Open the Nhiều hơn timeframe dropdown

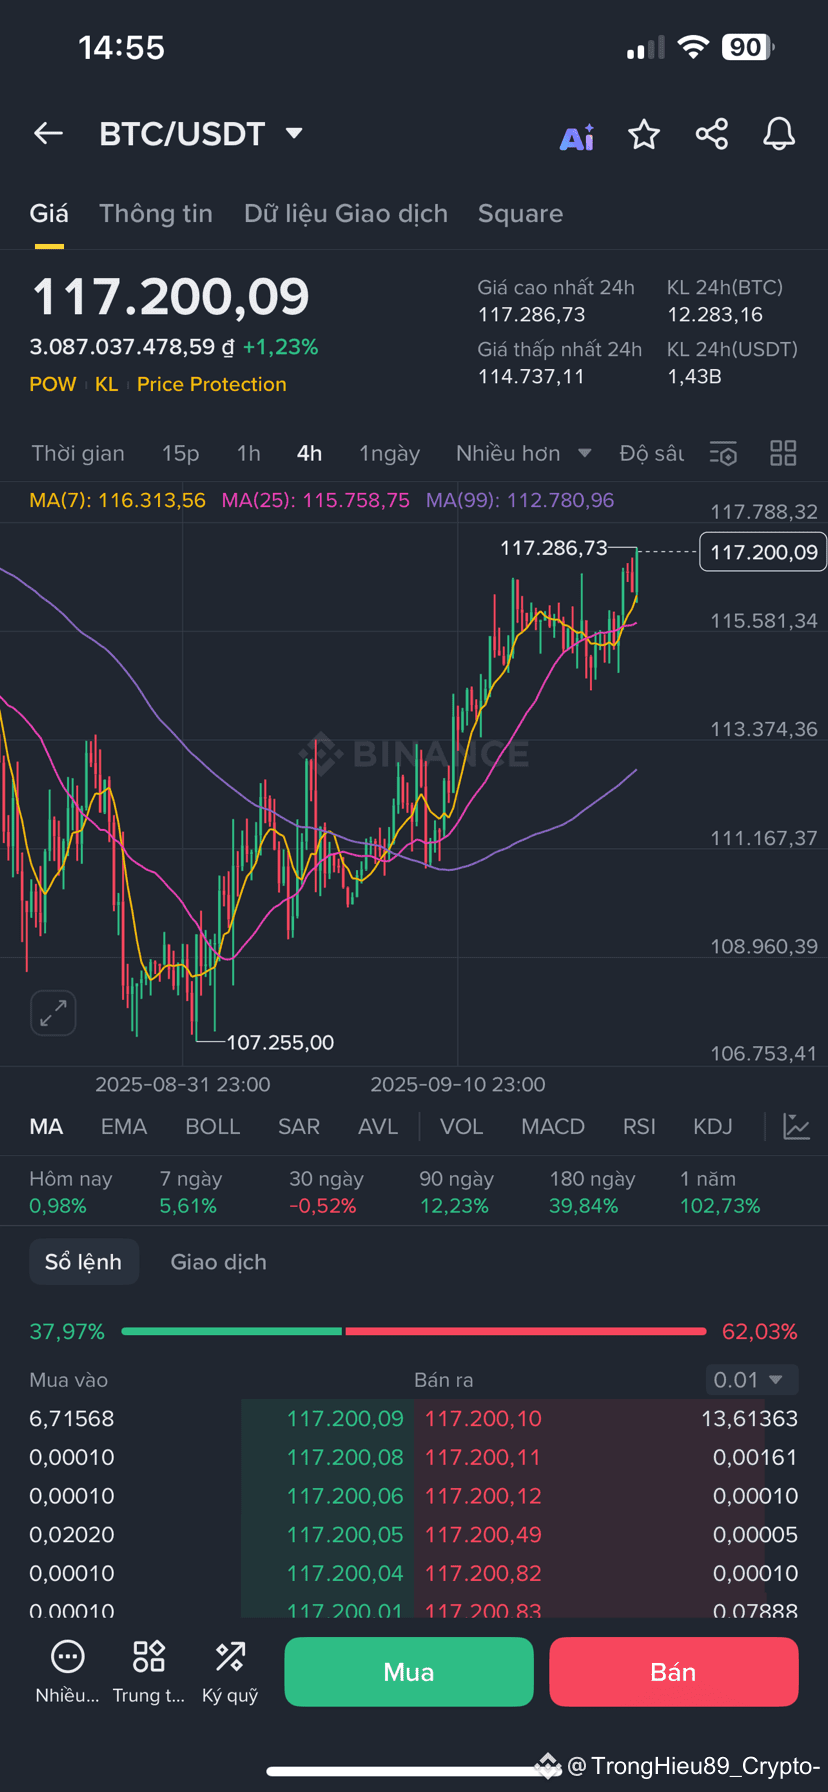coord(524,453)
